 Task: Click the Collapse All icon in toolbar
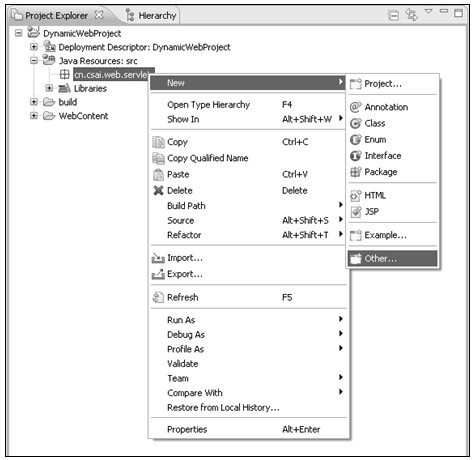[394, 16]
